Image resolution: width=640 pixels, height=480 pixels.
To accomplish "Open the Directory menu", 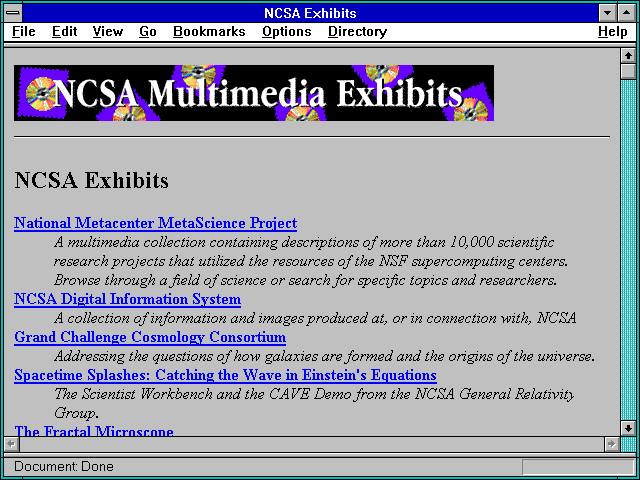I will point(357,32).
